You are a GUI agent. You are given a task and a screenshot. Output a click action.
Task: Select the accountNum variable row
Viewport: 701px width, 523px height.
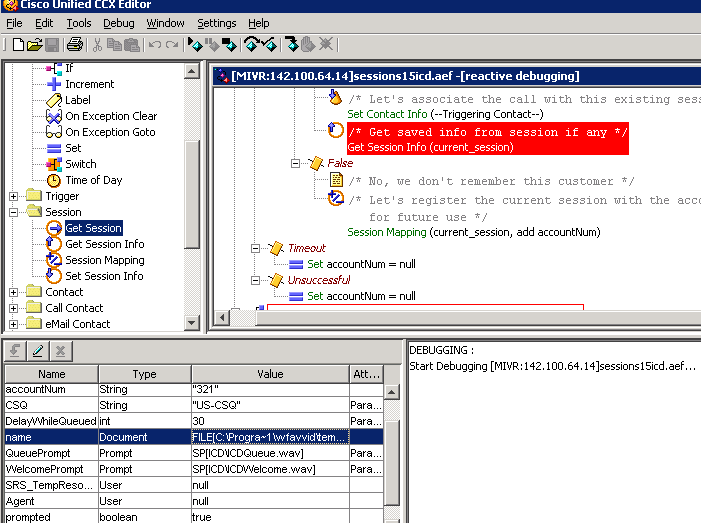click(194, 389)
